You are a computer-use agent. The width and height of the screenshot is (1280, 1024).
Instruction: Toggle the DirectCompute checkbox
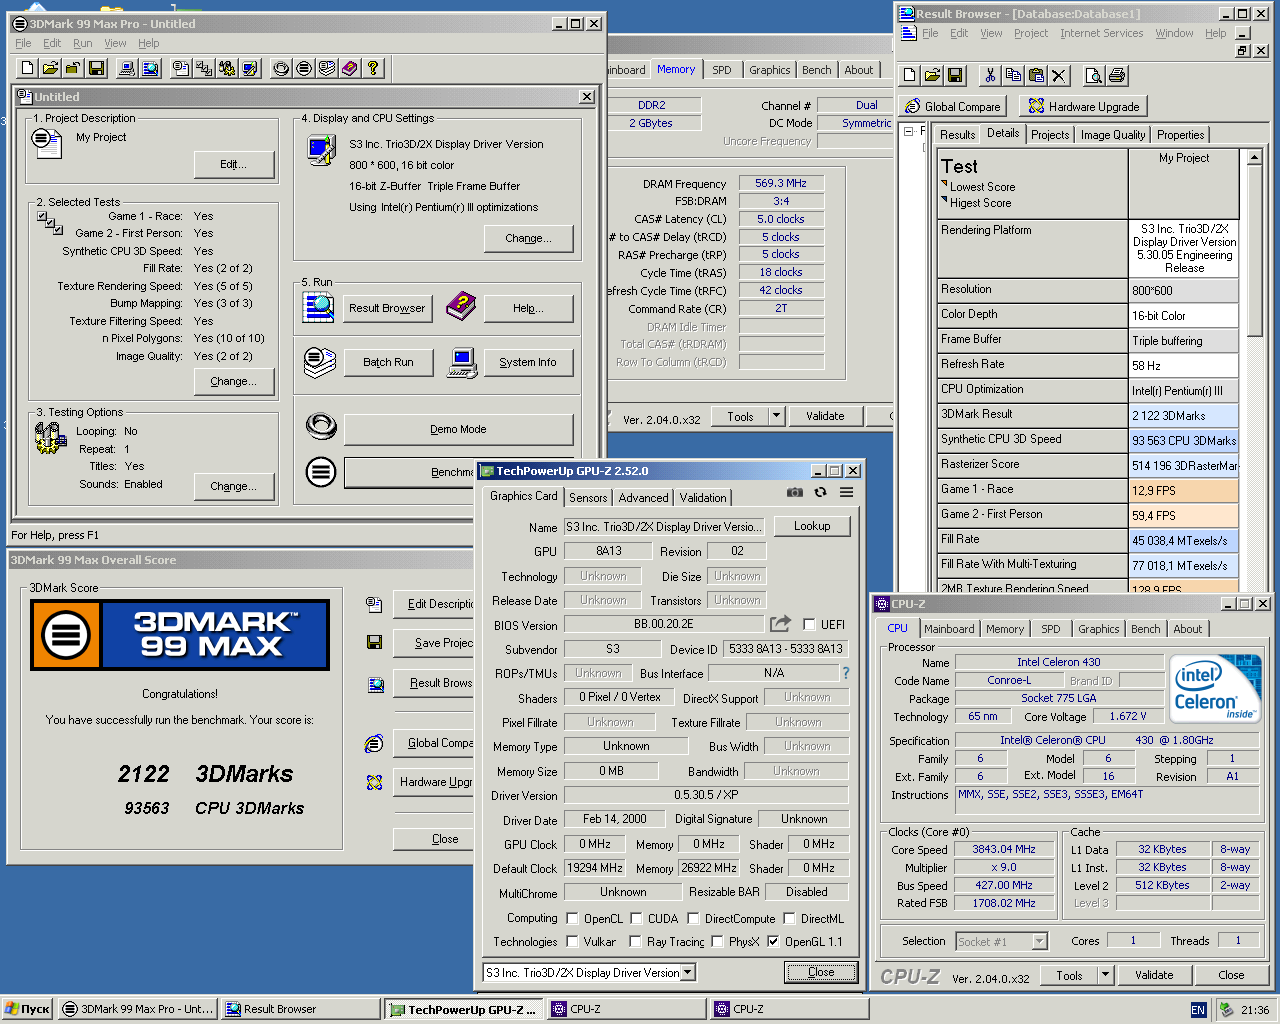693,918
